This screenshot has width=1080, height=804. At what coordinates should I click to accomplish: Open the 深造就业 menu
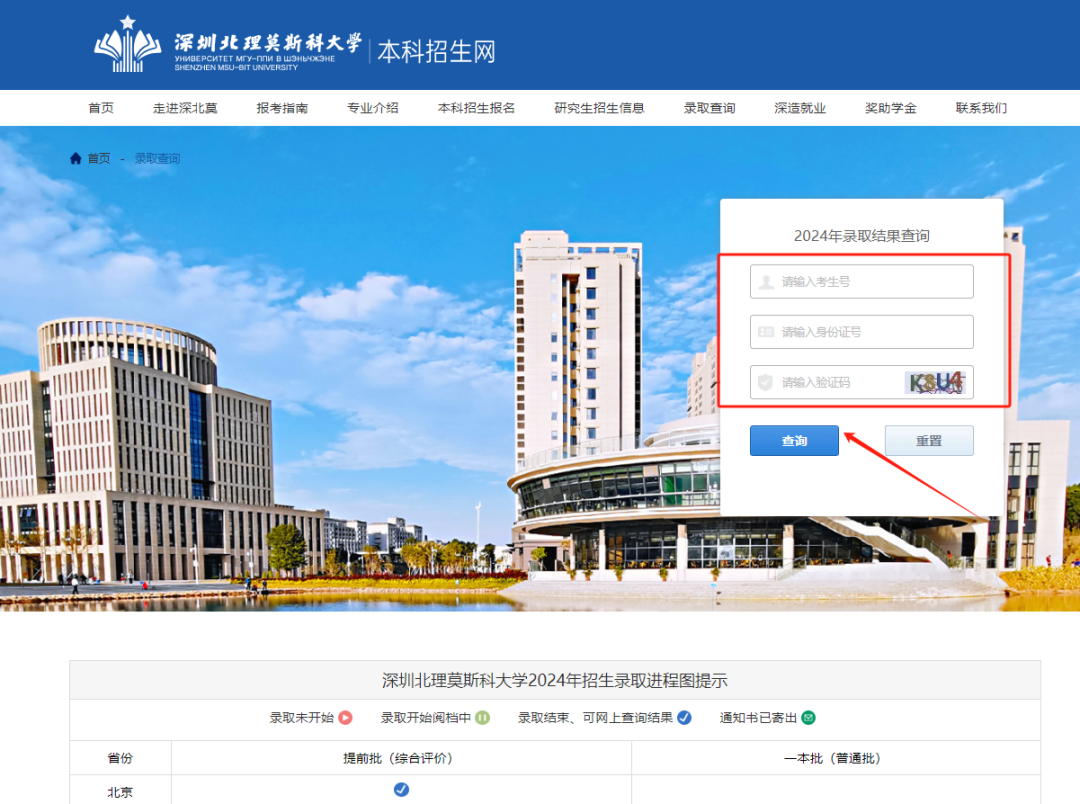(x=800, y=108)
